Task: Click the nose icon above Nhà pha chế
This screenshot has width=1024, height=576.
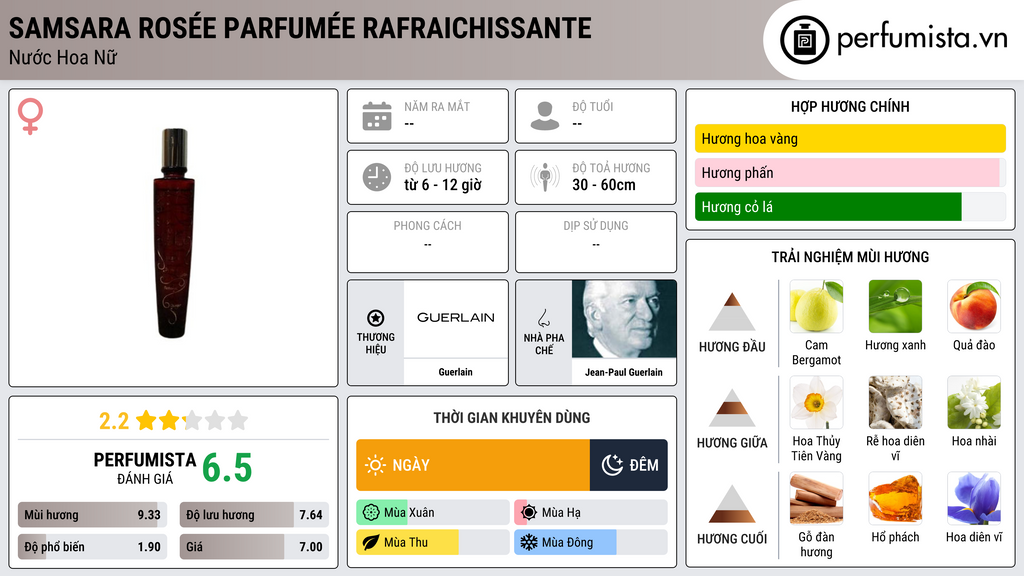Action: (543, 318)
